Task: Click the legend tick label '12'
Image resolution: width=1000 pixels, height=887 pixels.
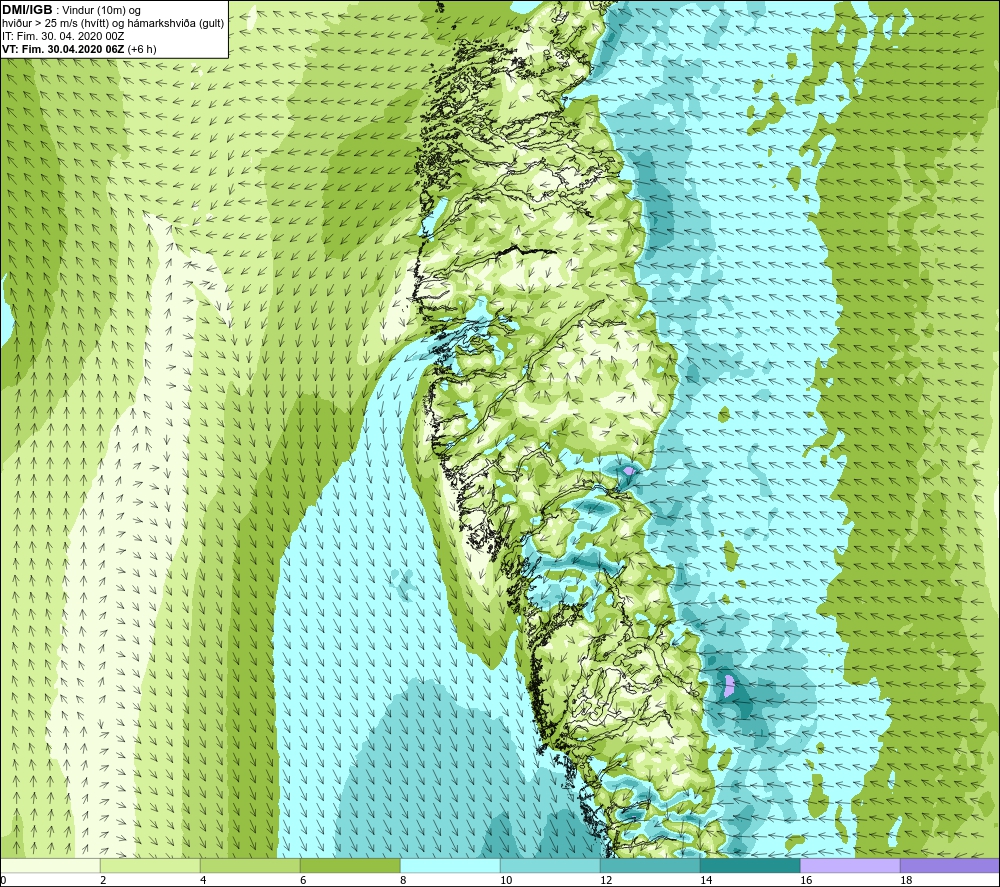Action: (x=606, y=880)
